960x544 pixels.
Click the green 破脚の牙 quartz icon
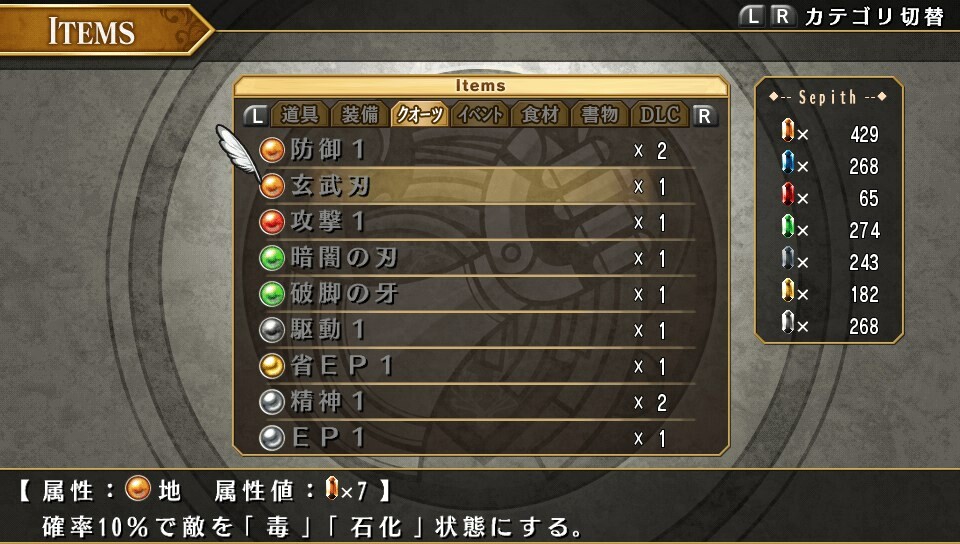(x=272, y=294)
